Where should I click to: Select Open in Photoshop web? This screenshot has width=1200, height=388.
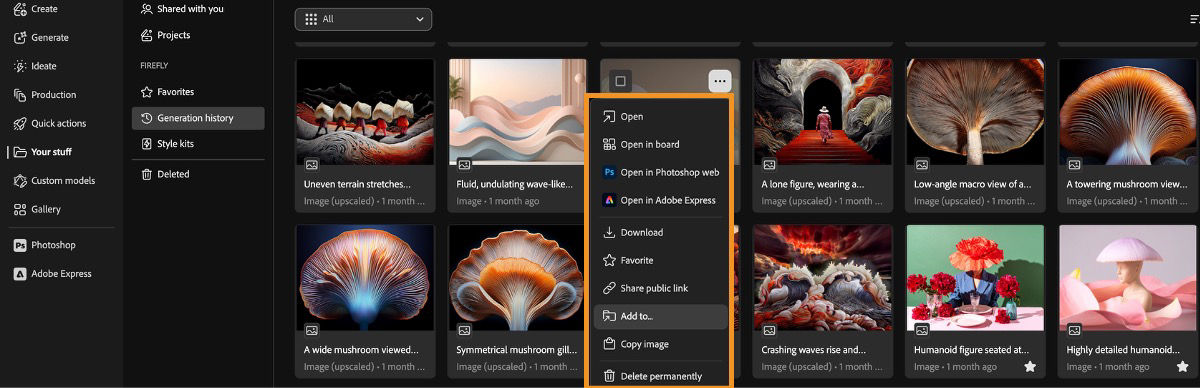click(x=660, y=173)
